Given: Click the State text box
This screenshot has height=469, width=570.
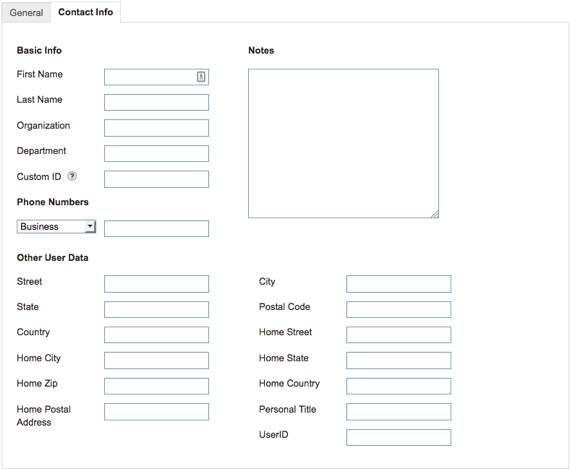Looking at the screenshot, I should point(156,309).
